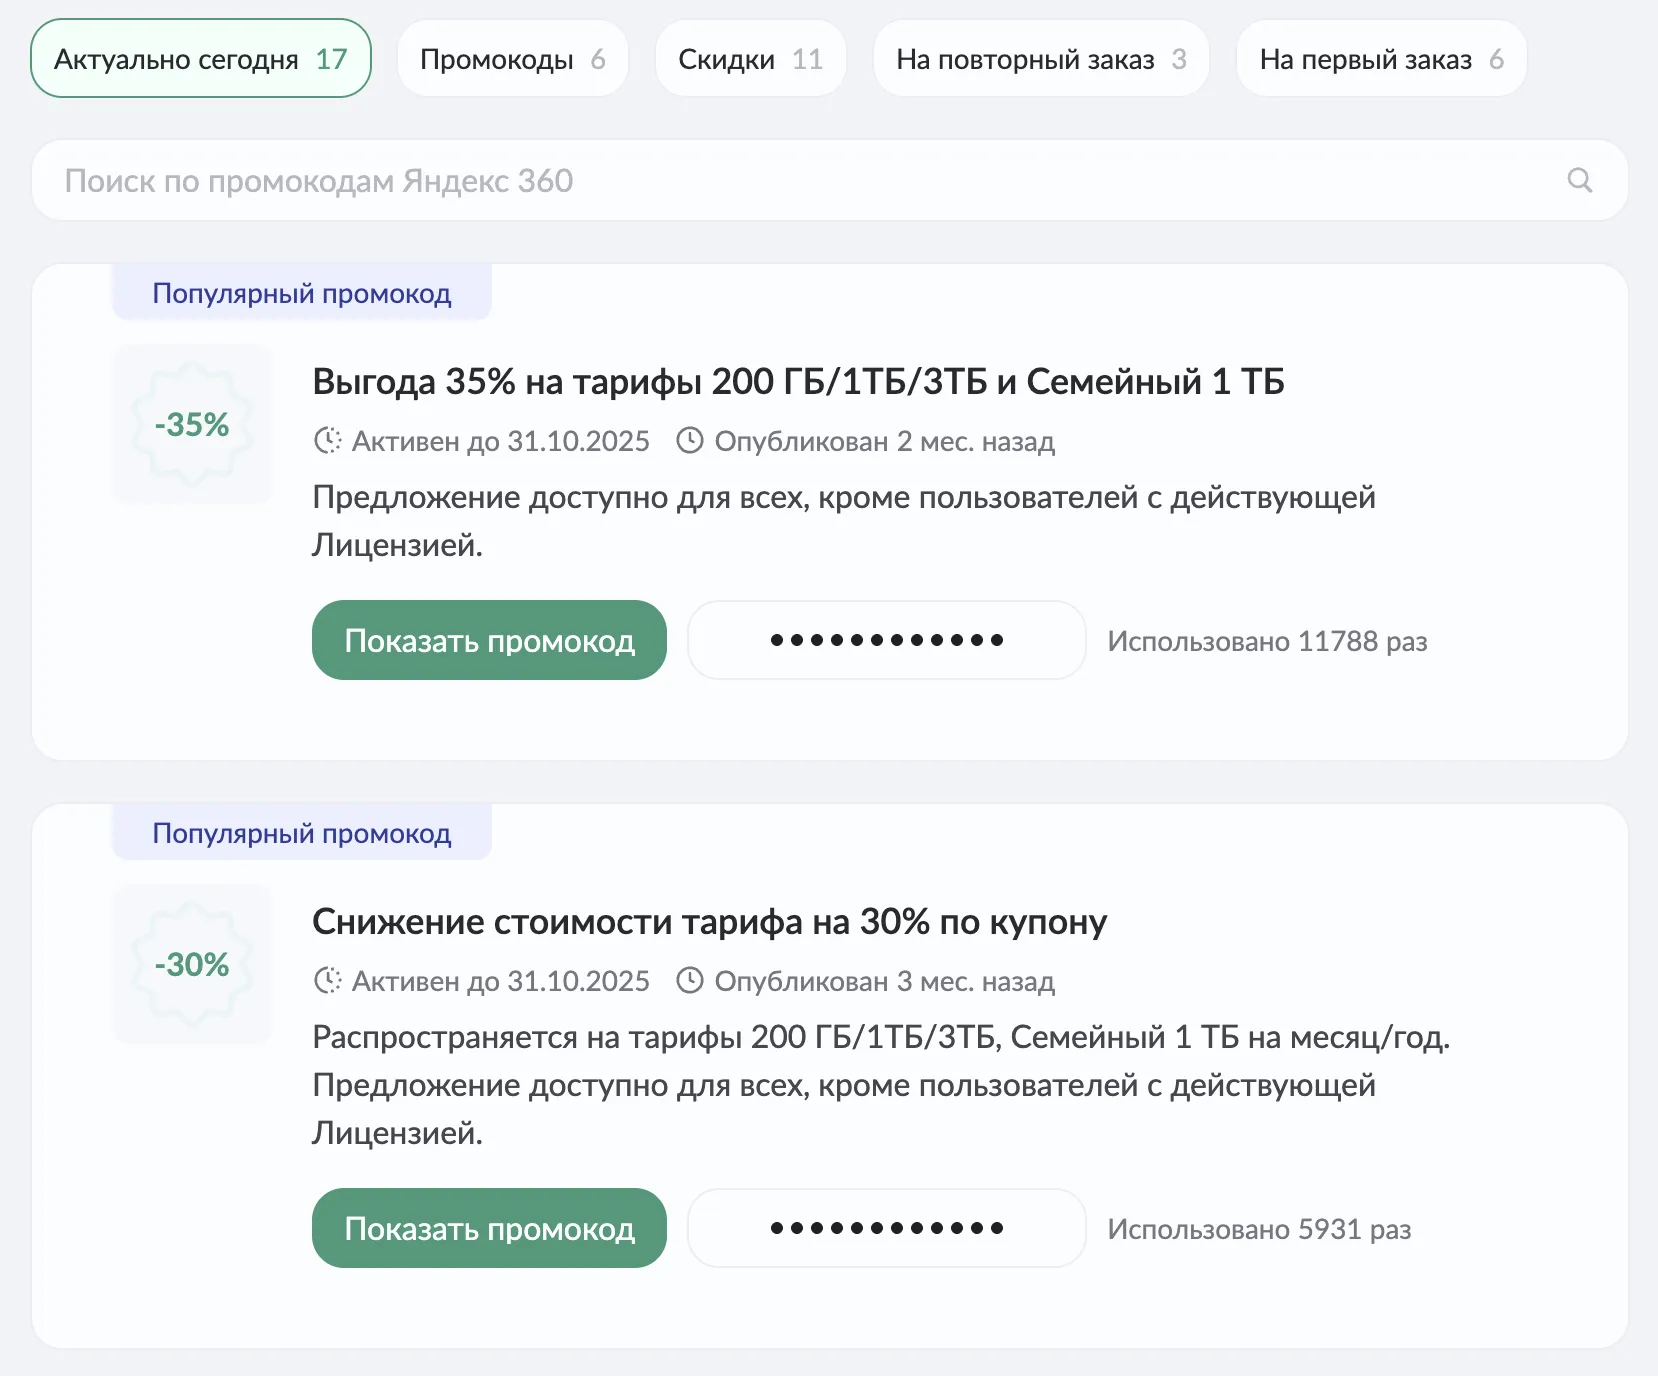Click 'Показать промокод' on the 35% offer
This screenshot has width=1658, height=1376.
(x=489, y=640)
